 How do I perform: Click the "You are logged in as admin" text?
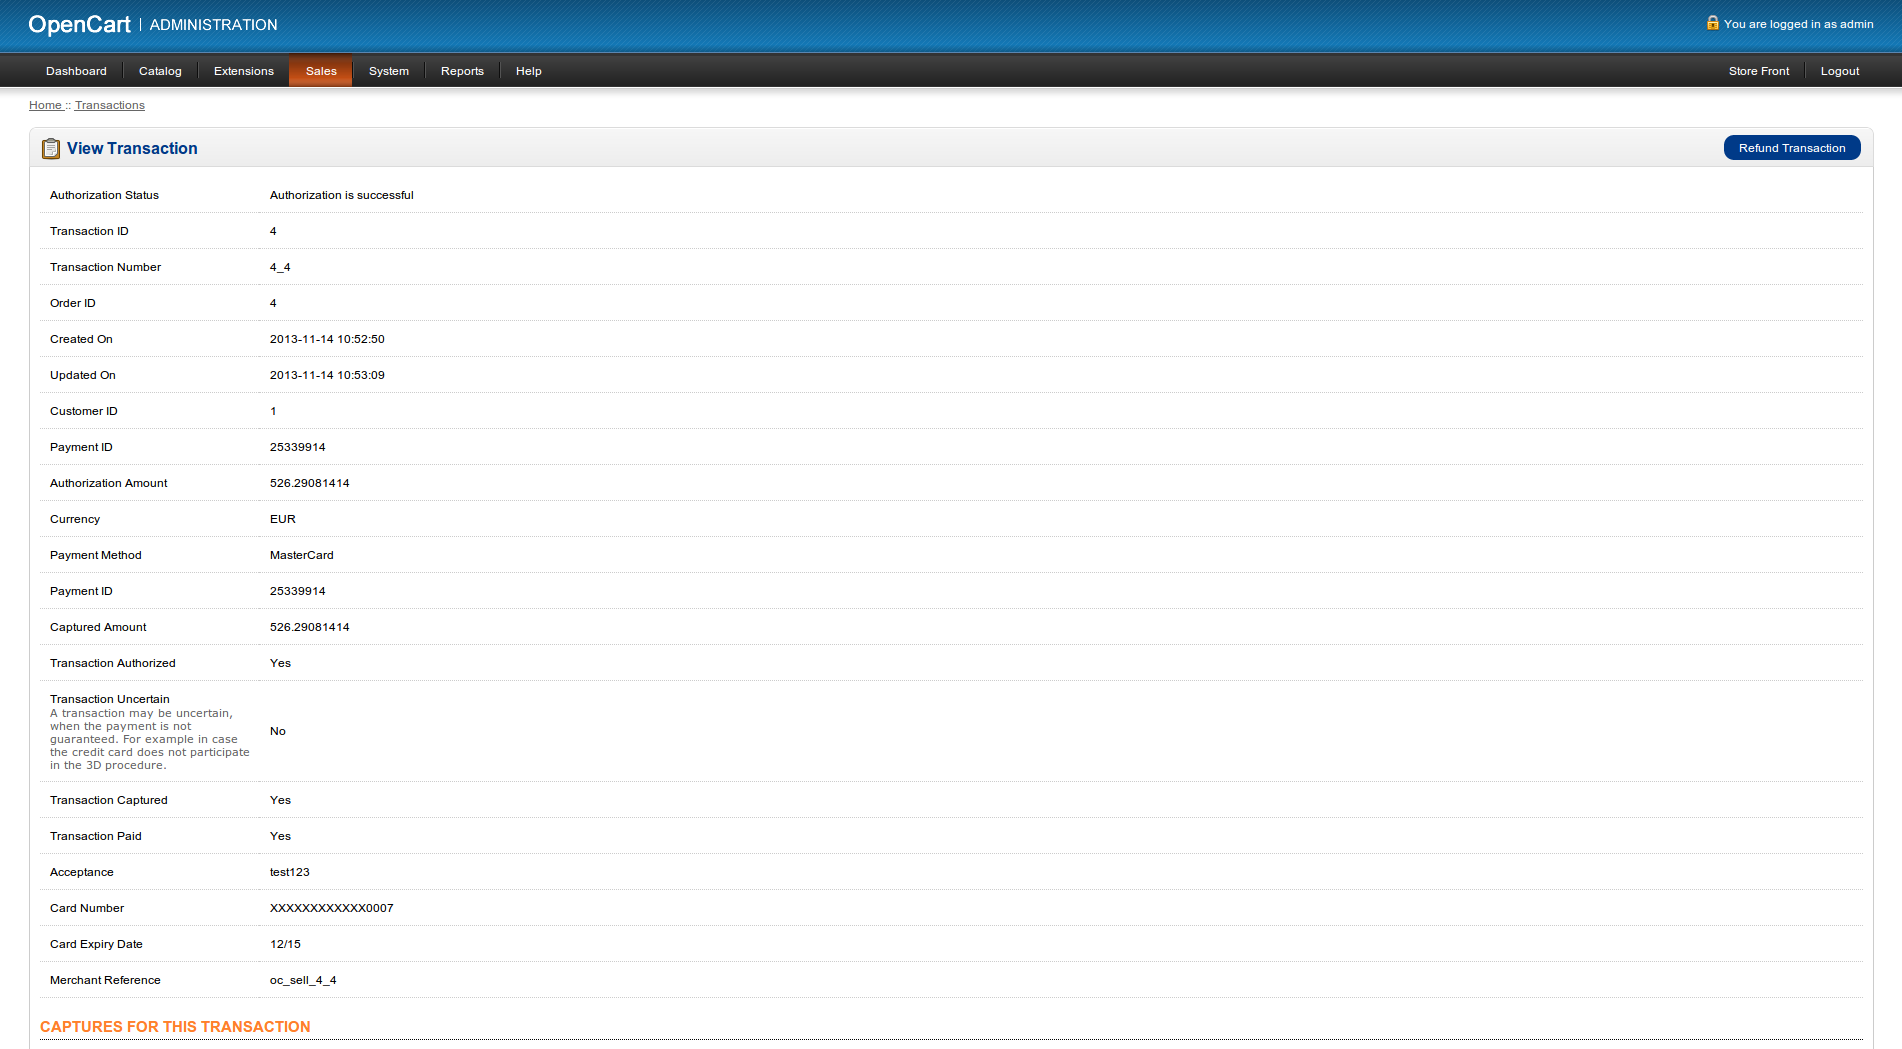pyautogui.click(x=1798, y=24)
